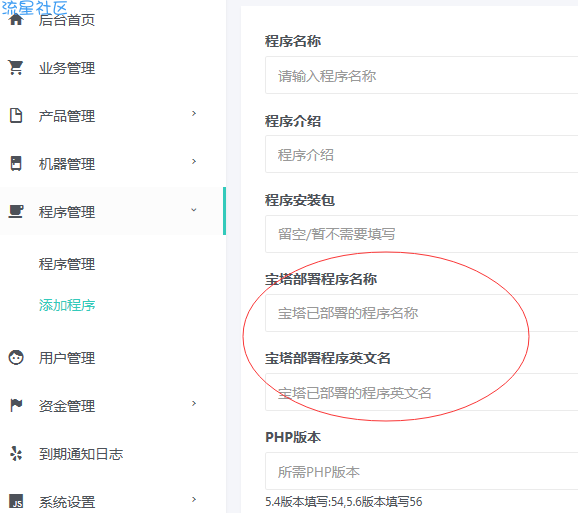Select the 程序管理 submenu entry

click(67, 264)
